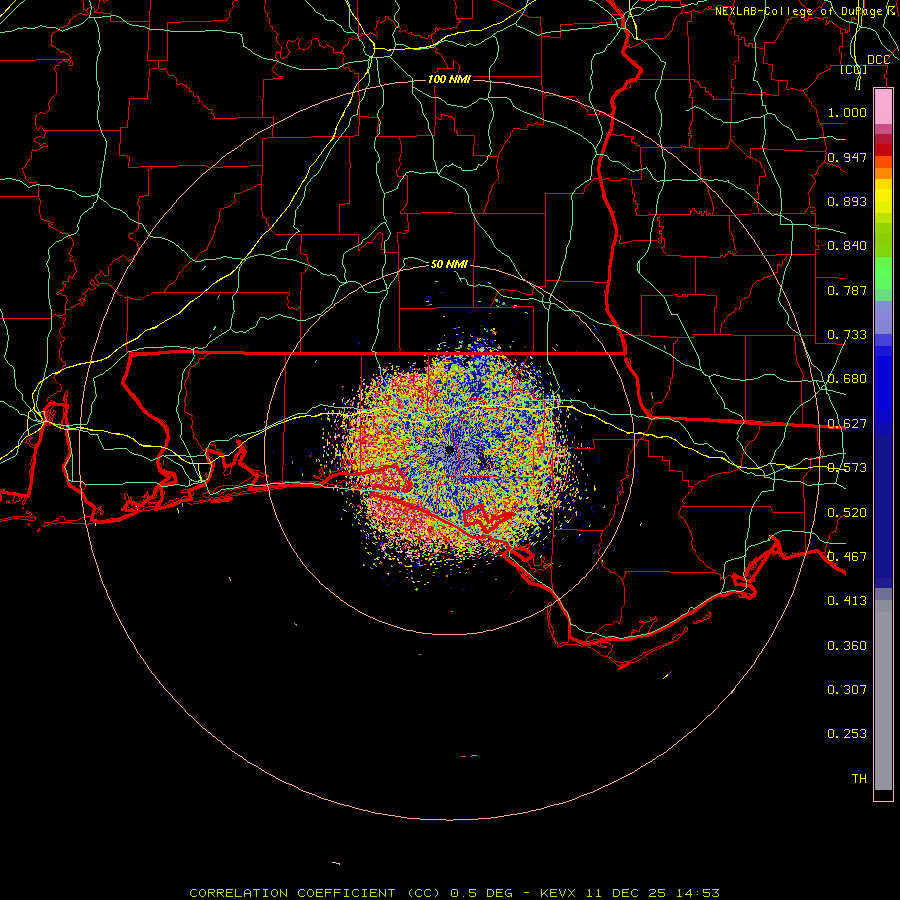
Task: Select the 0.413 value on the color scale
Action: [847, 601]
